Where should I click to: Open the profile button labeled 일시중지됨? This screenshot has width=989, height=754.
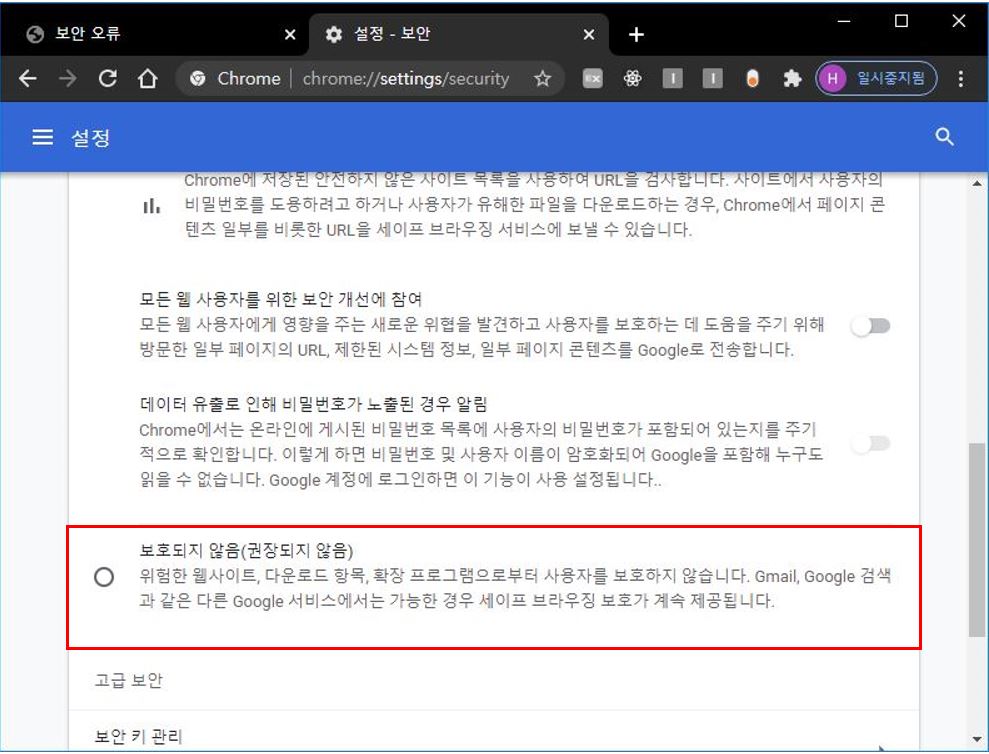876,78
